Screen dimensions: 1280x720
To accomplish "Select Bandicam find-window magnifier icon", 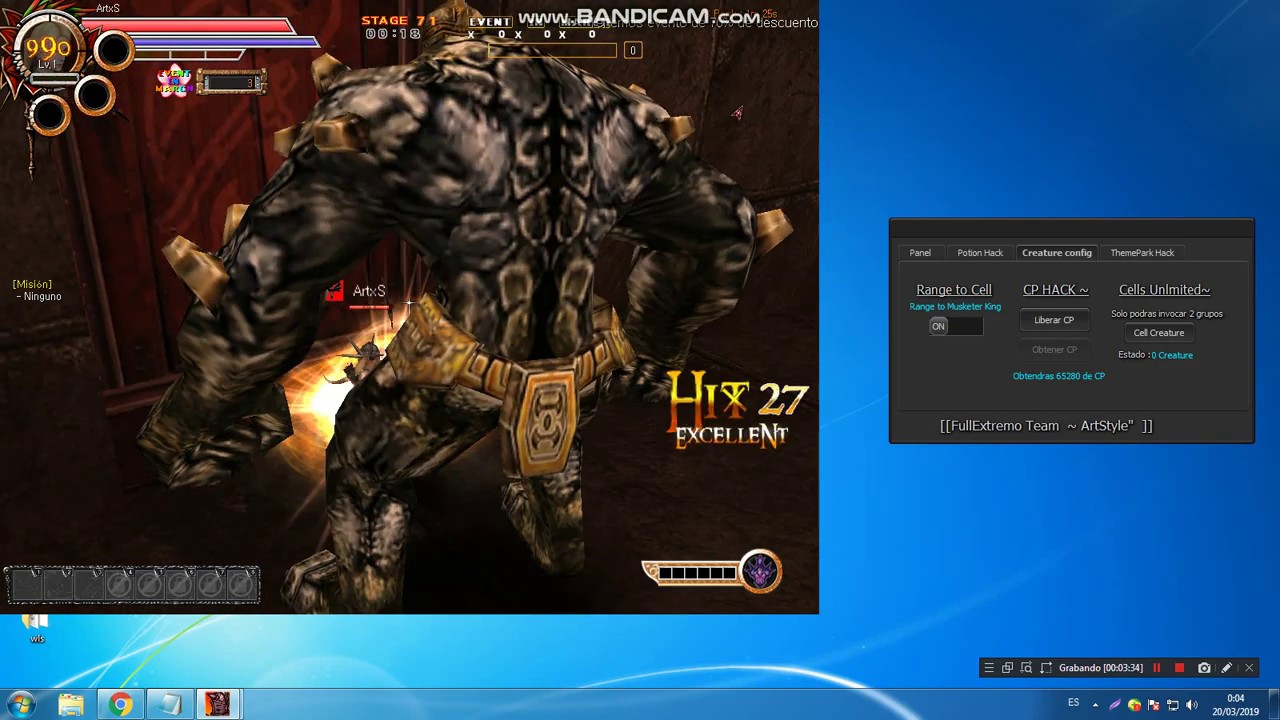I will tap(1027, 668).
